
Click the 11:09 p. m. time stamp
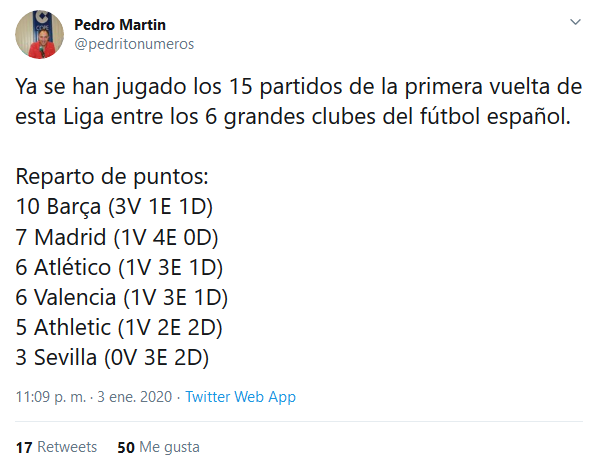pos(50,397)
